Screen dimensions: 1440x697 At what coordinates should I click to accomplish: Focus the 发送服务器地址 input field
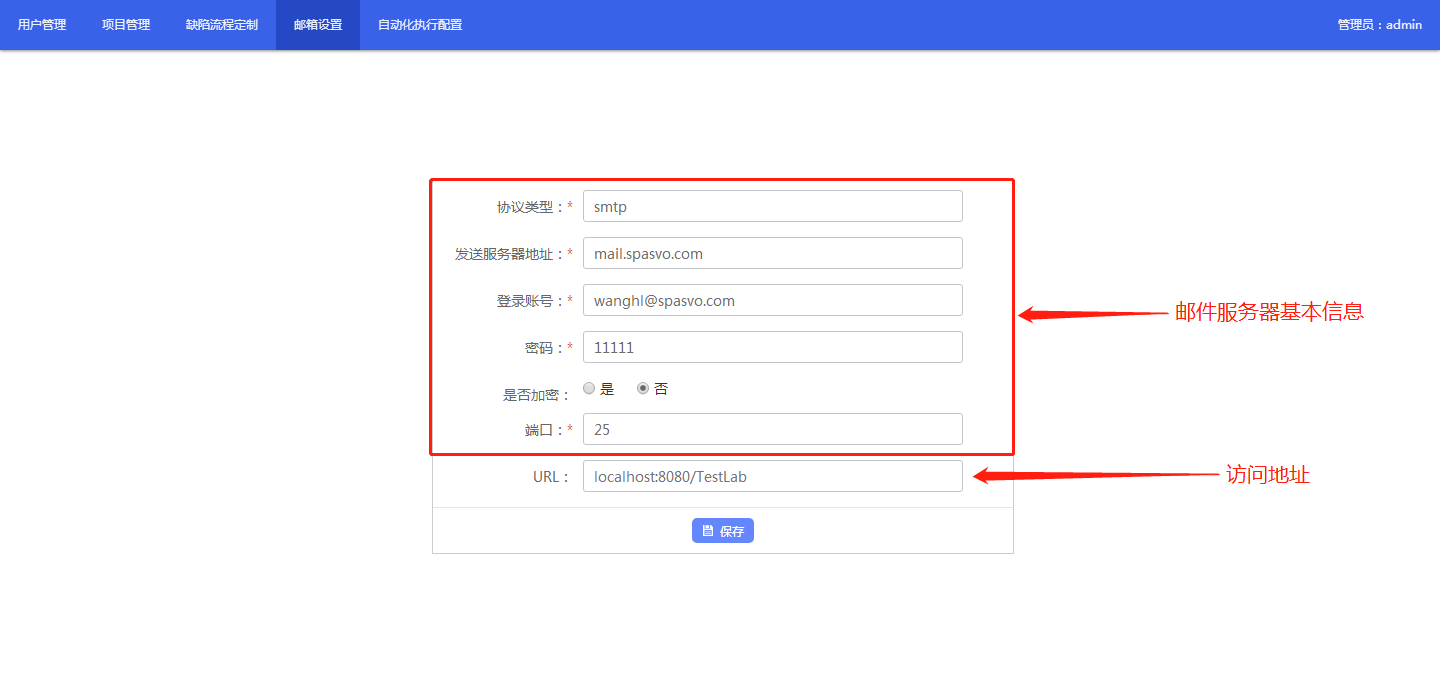[772, 254]
